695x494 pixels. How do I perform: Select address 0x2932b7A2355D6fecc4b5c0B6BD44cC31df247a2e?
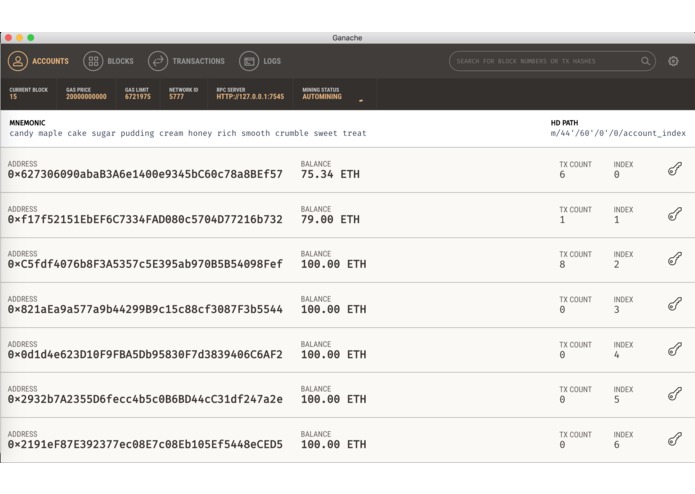click(x=145, y=400)
